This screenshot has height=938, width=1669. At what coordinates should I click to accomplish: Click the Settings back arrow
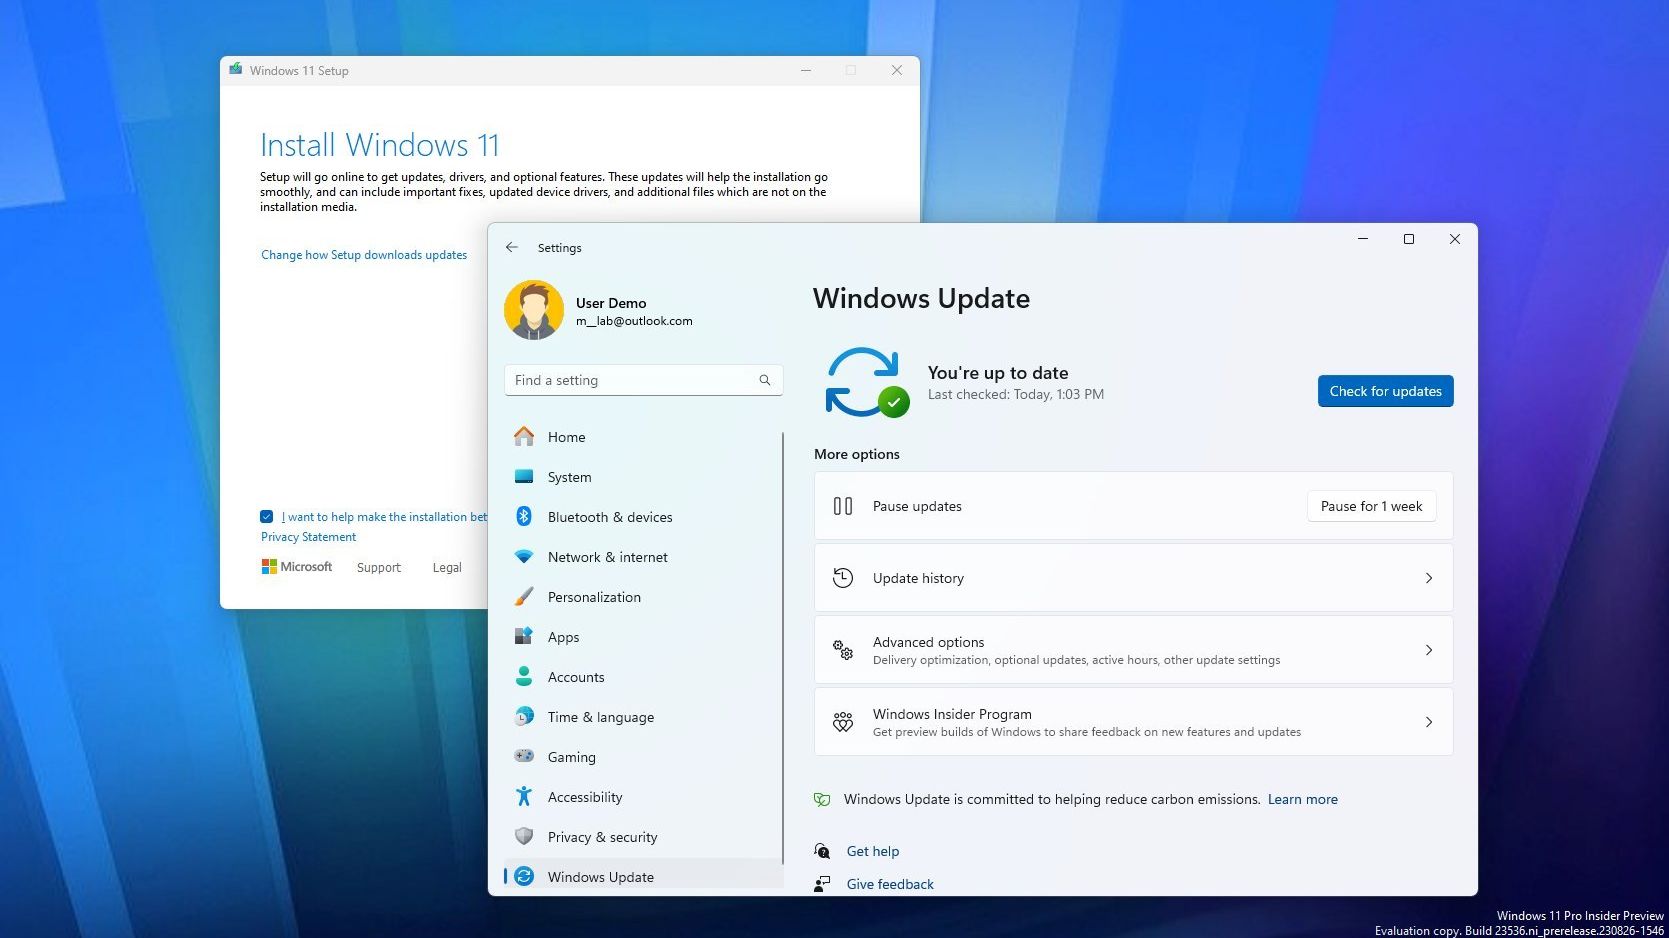[512, 247]
